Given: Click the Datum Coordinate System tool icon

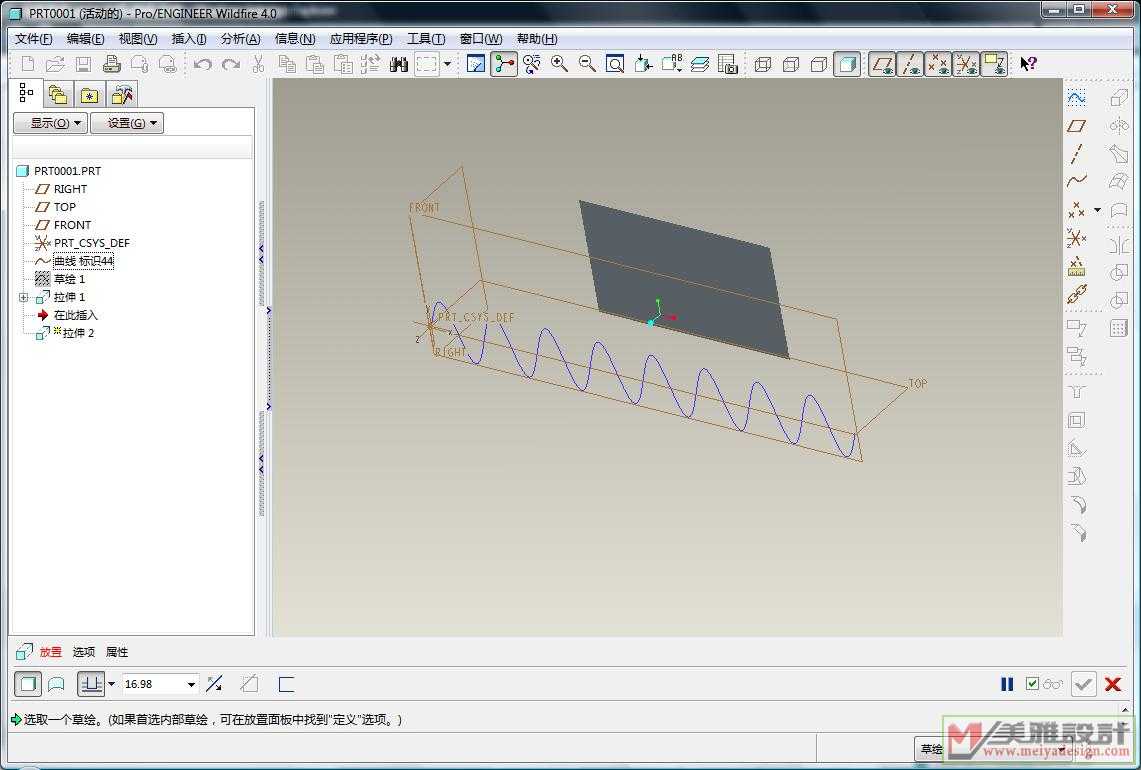Looking at the screenshot, I should pos(1076,238).
